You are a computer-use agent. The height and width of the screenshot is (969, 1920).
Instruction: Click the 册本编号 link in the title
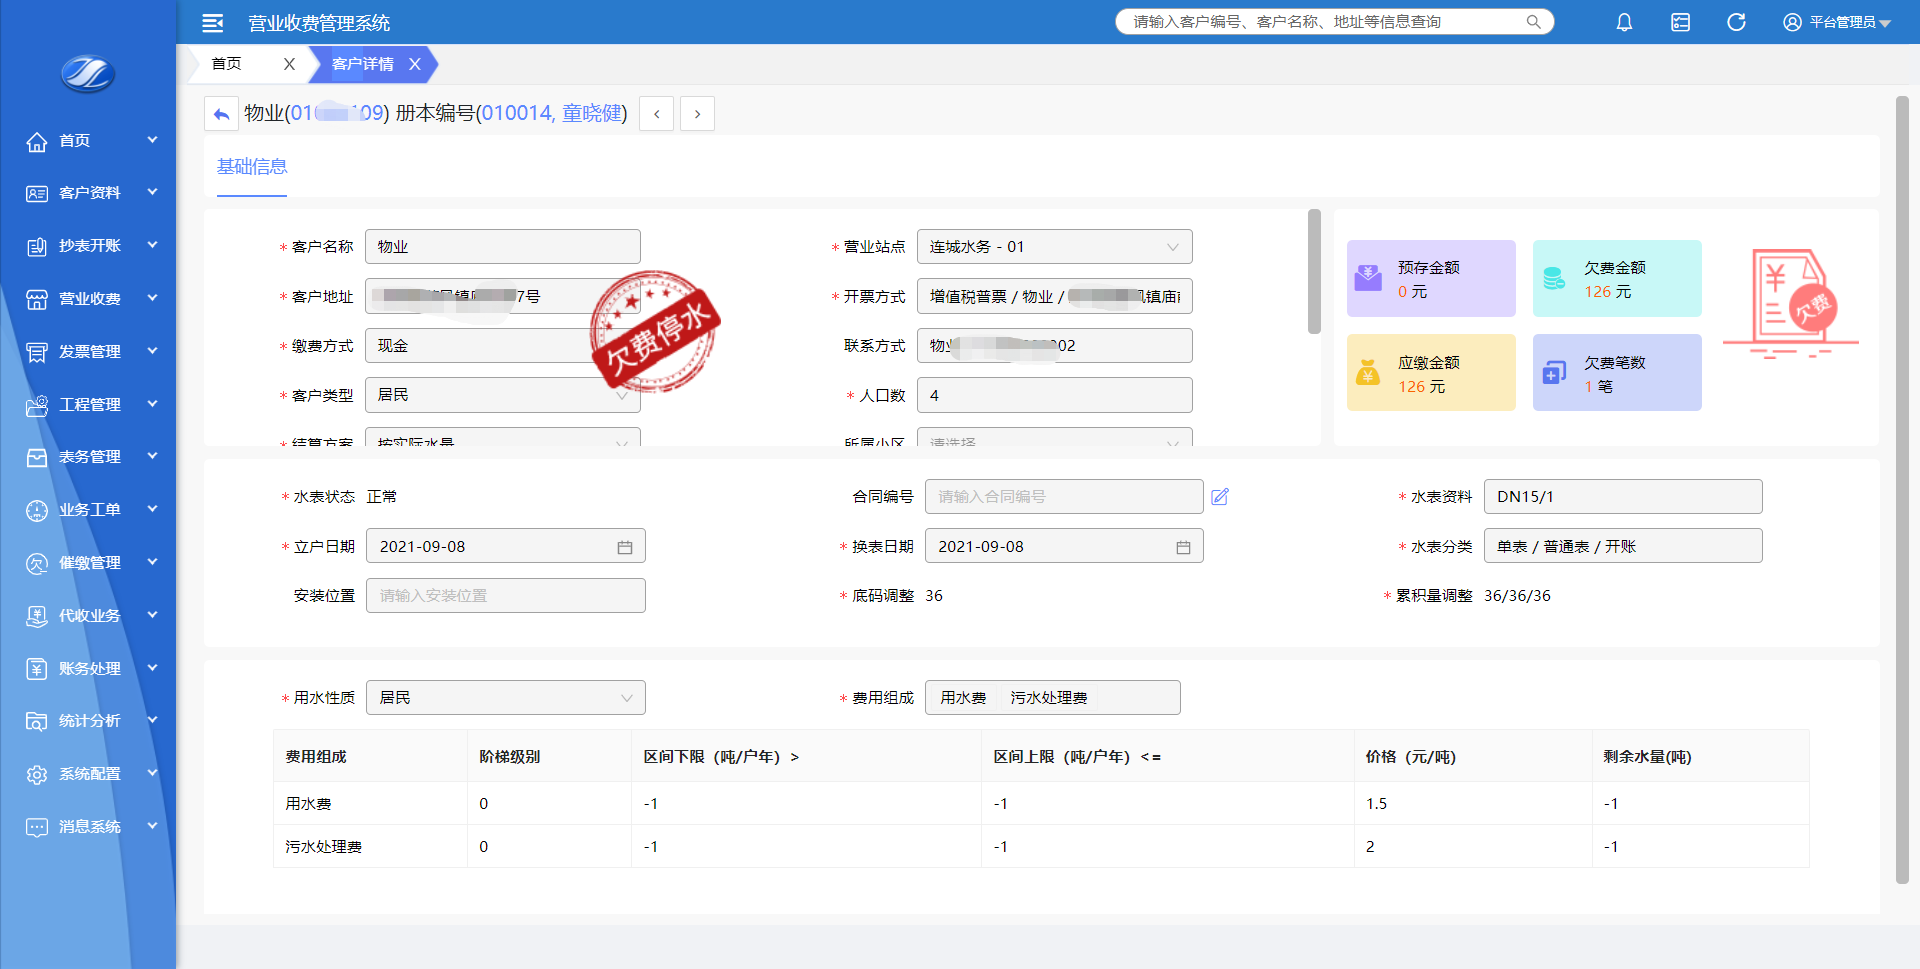[551, 113]
